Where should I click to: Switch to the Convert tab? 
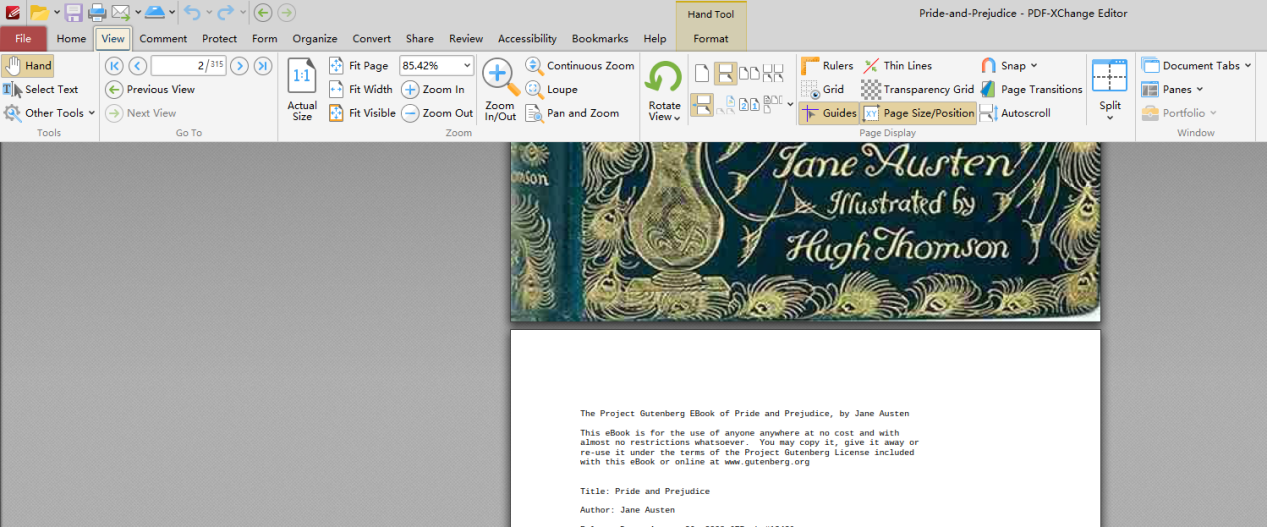tap(372, 39)
